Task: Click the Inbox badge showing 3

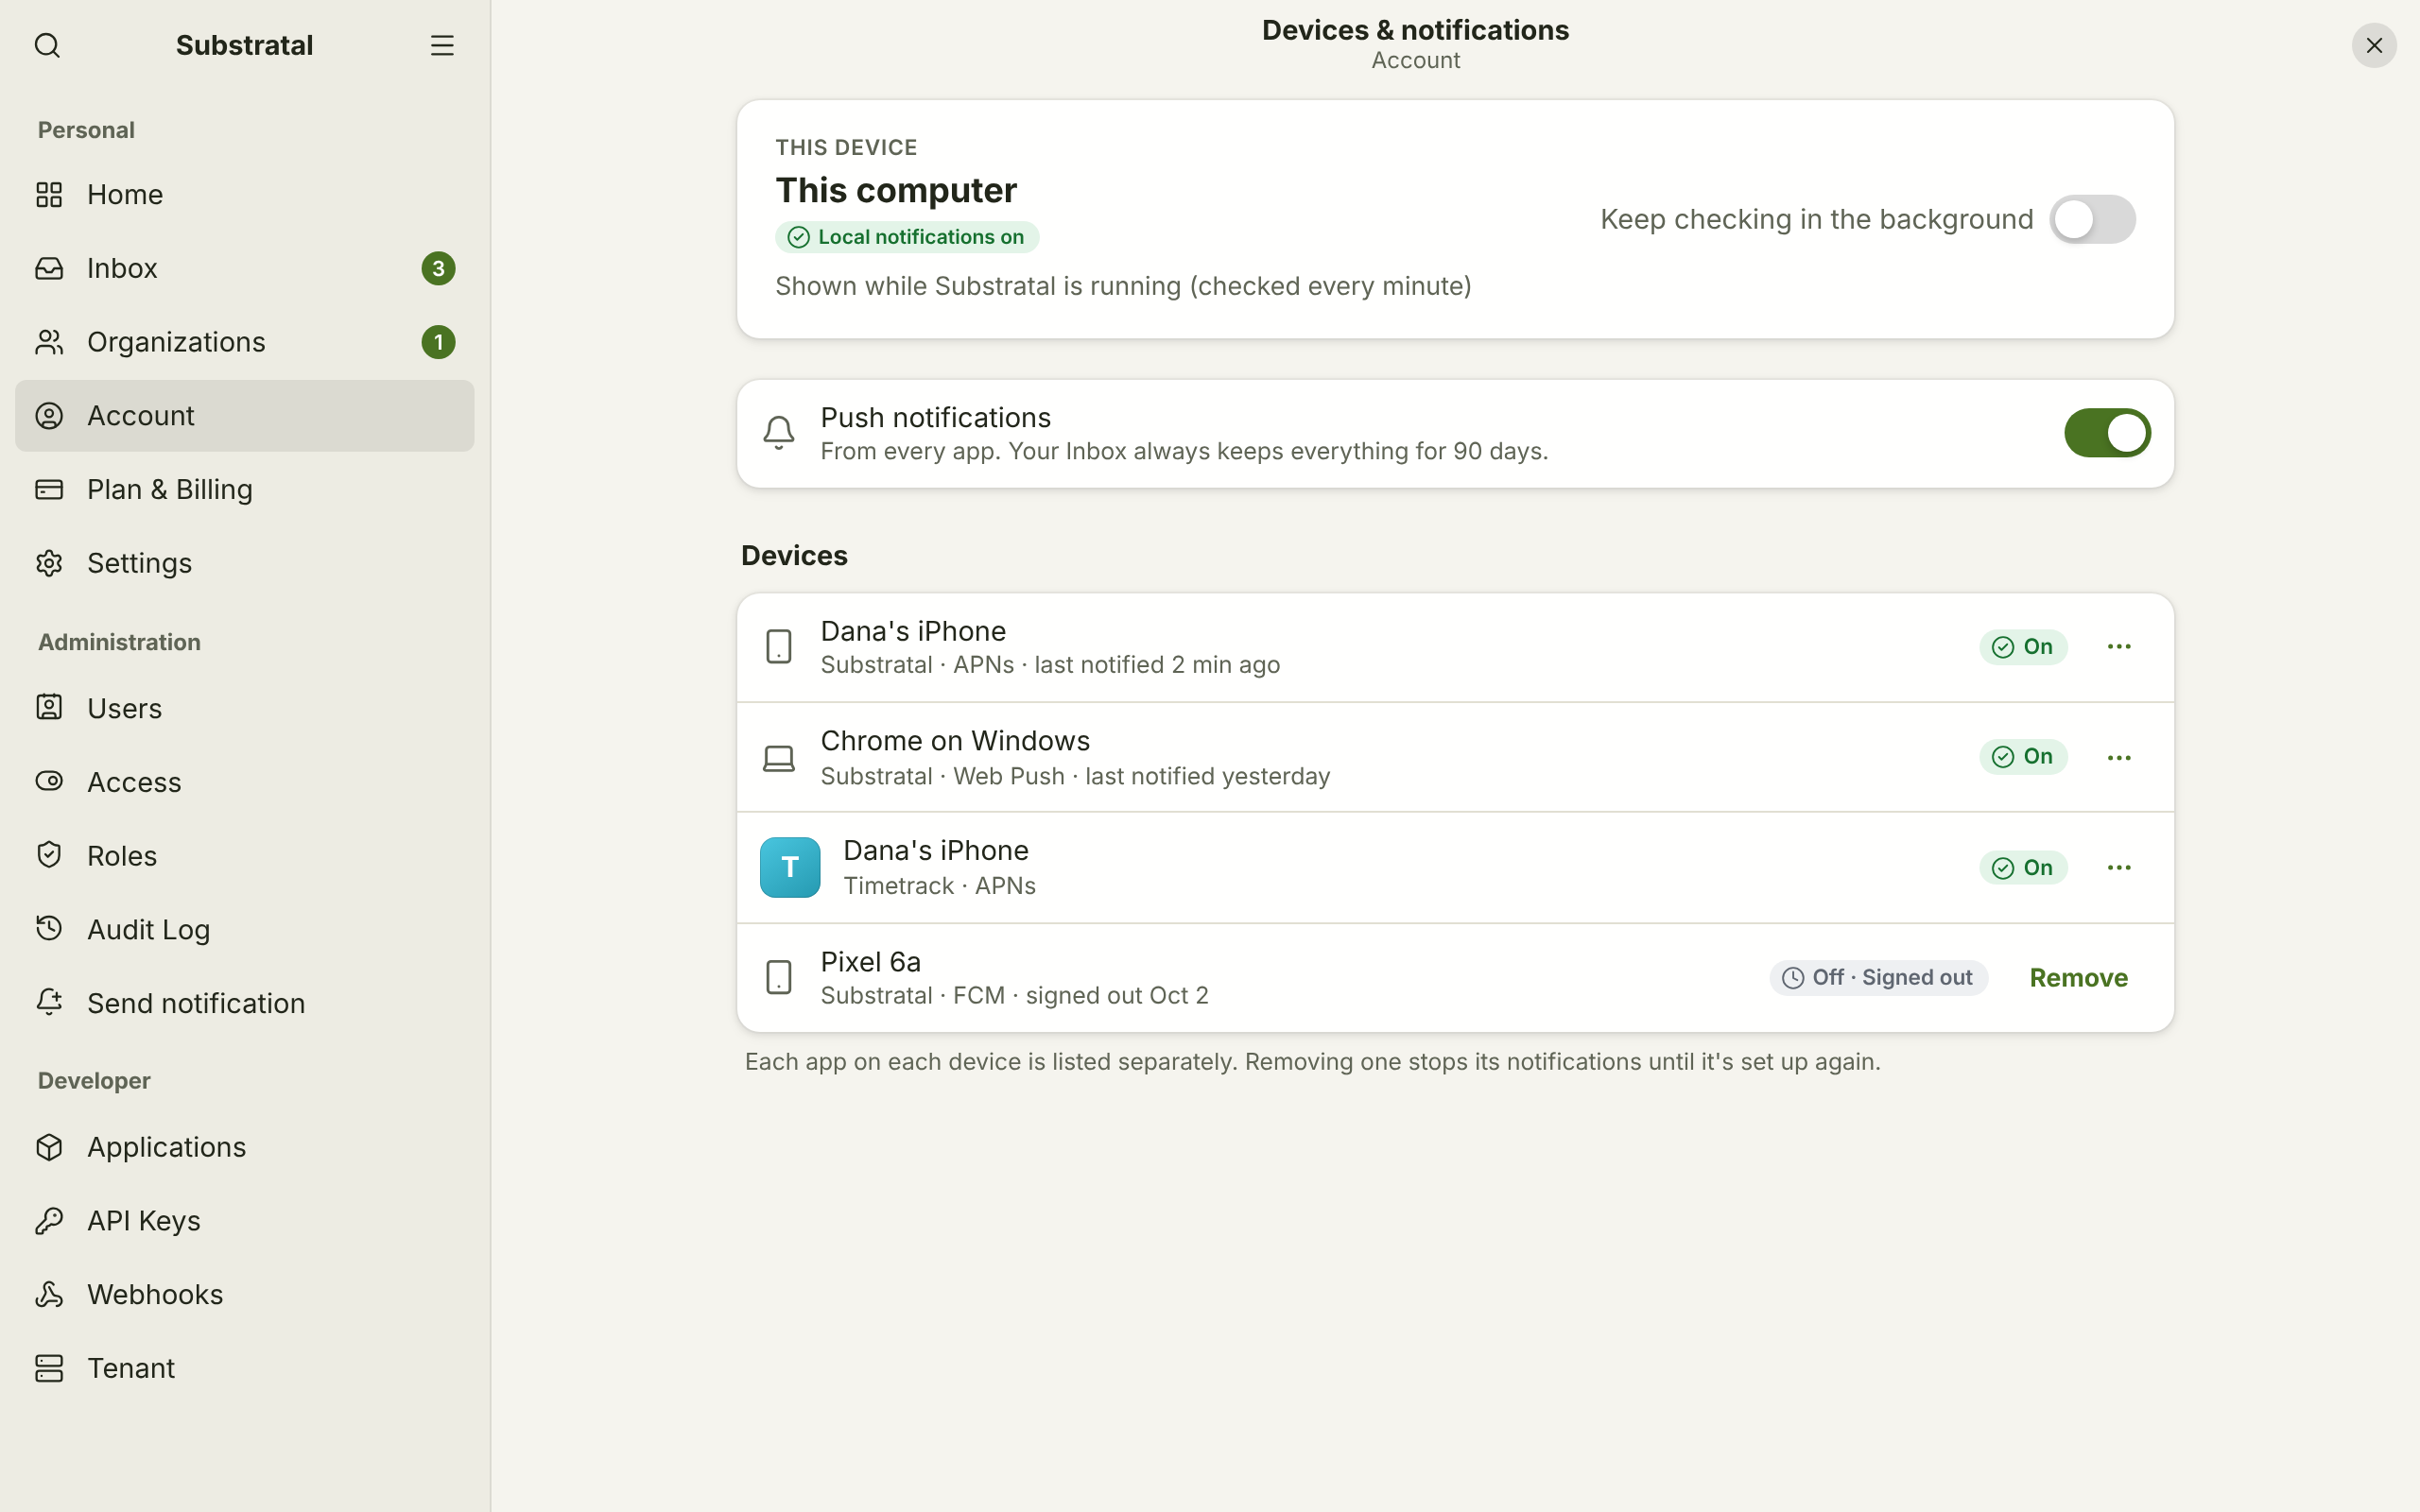Action: [x=438, y=268]
